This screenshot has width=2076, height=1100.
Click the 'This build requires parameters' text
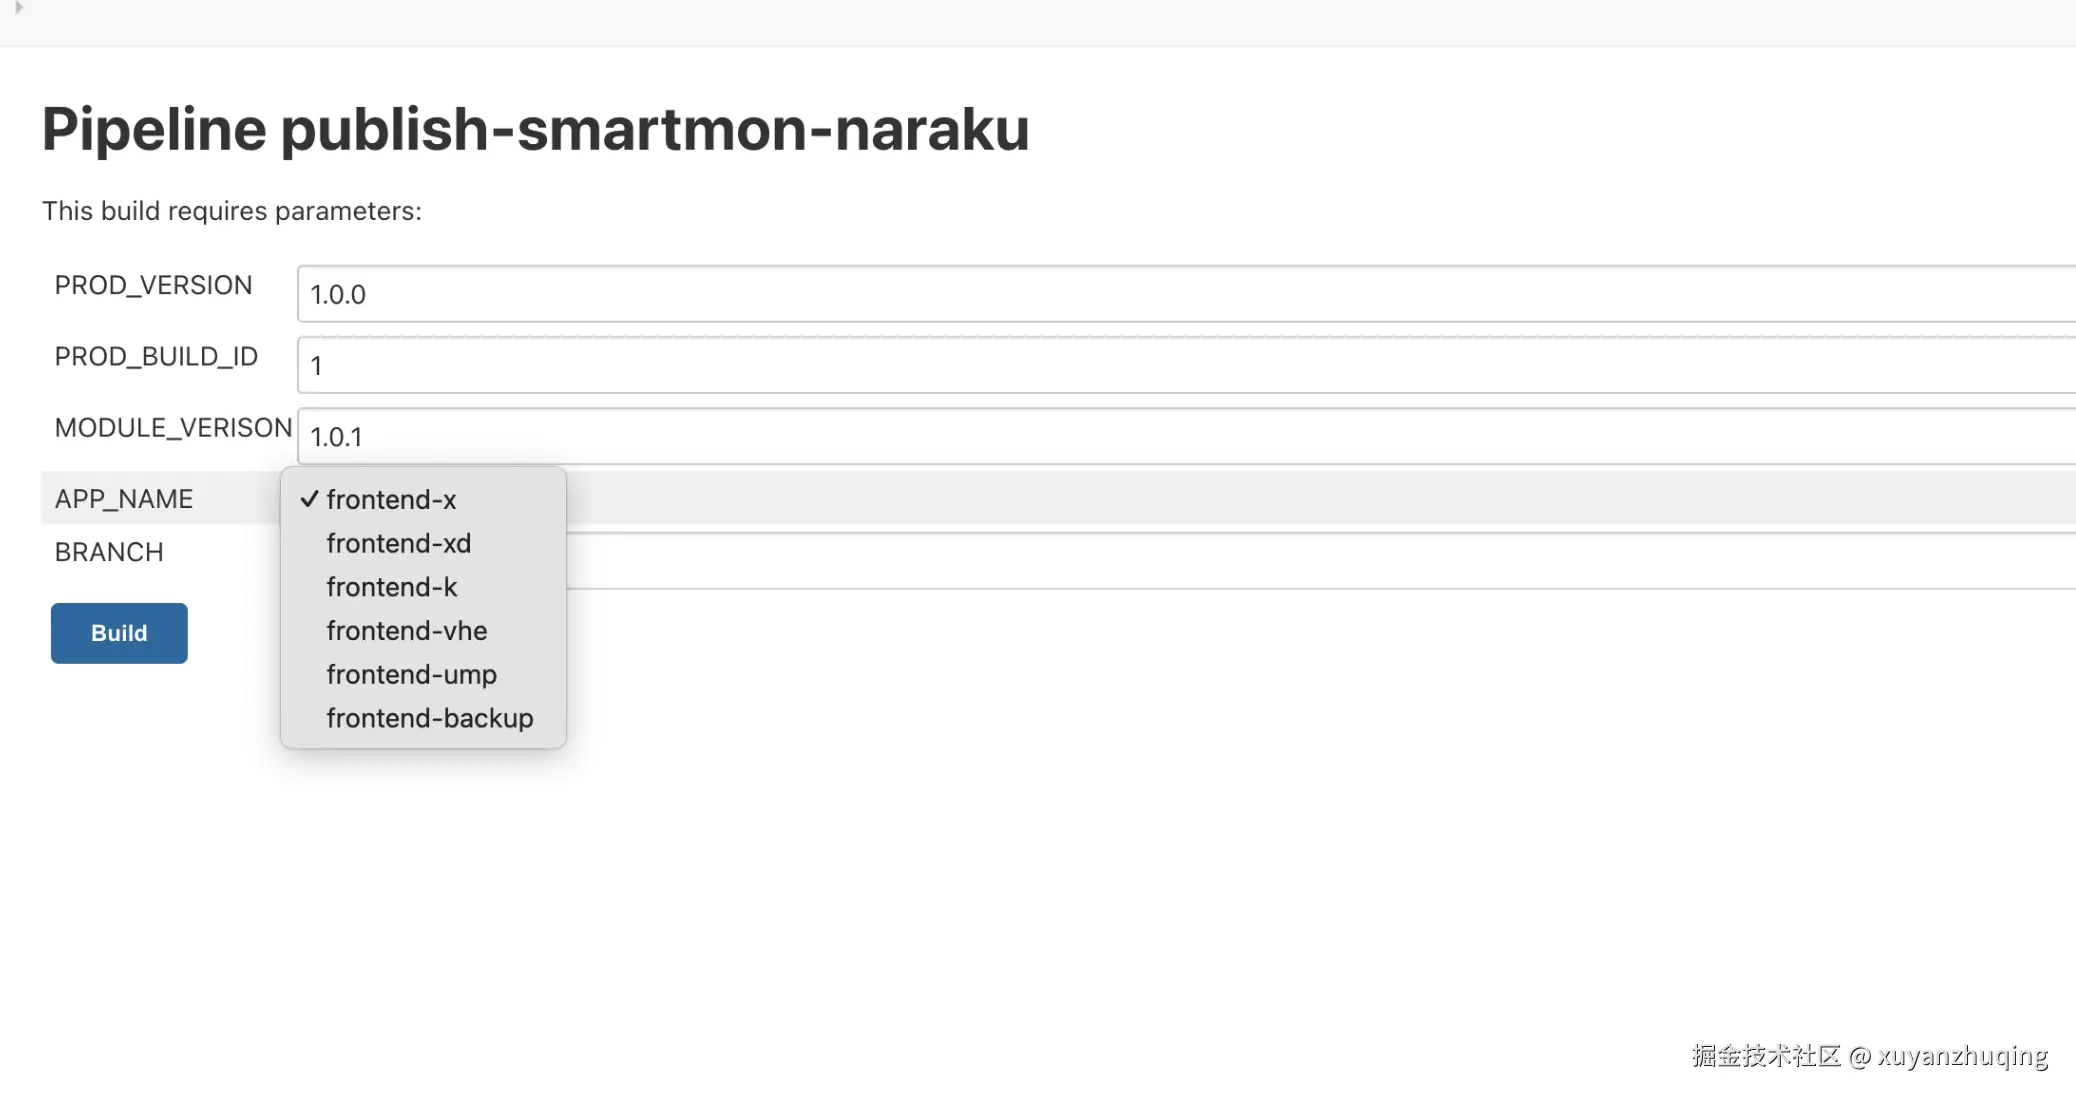pyautogui.click(x=232, y=211)
